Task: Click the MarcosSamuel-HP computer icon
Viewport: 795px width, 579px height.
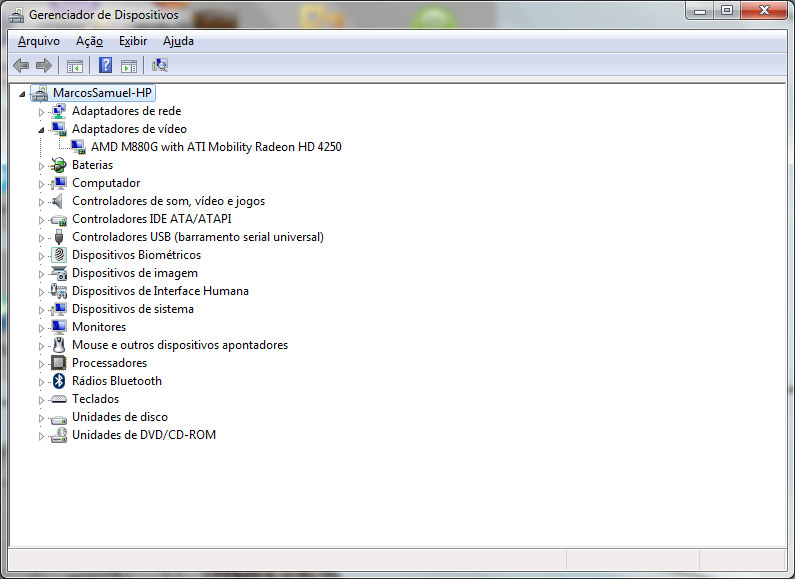Action: [x=40, y=93]
